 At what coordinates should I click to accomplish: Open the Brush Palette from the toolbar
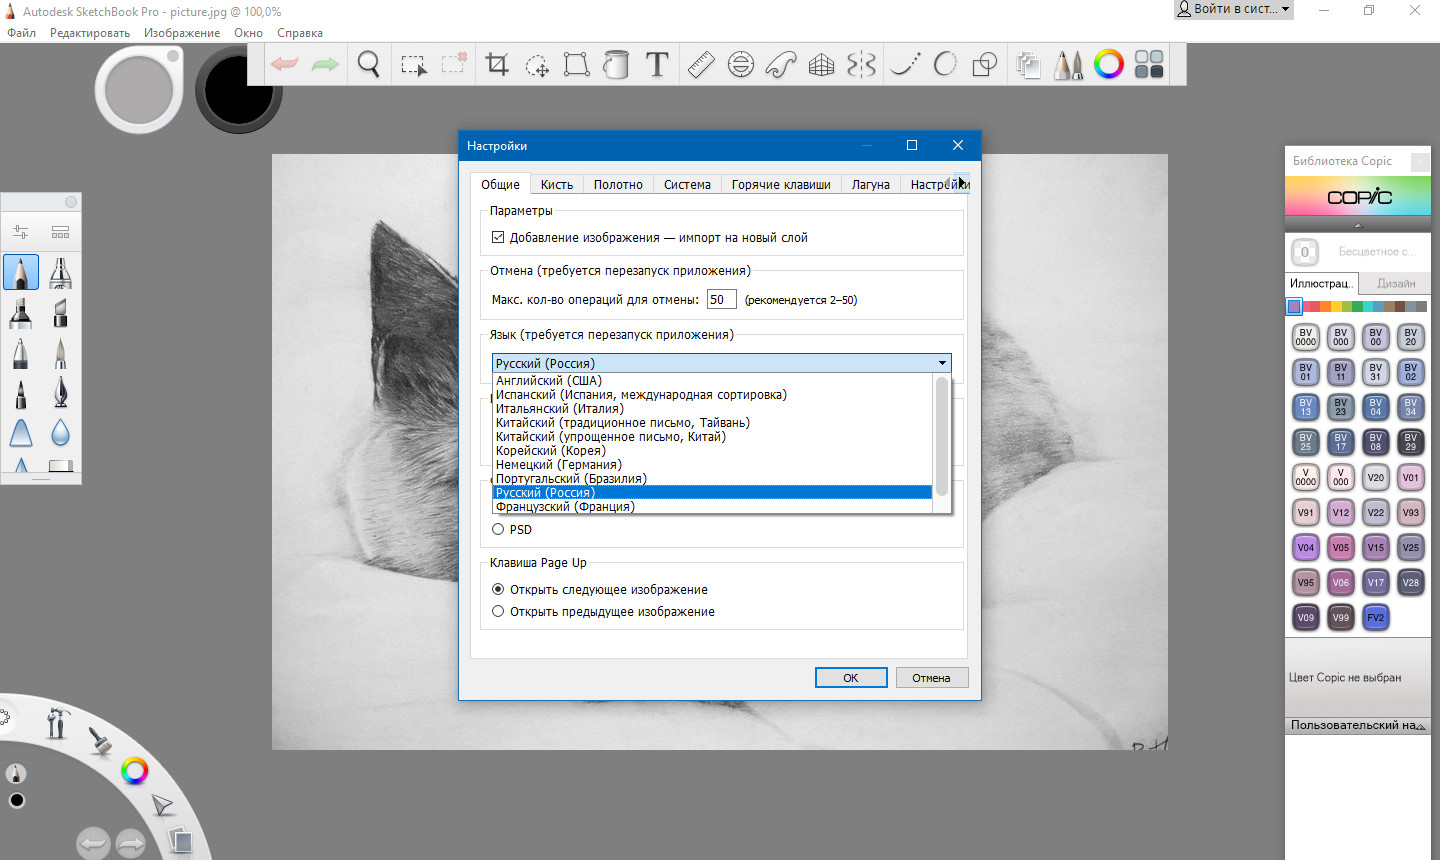1068,65
